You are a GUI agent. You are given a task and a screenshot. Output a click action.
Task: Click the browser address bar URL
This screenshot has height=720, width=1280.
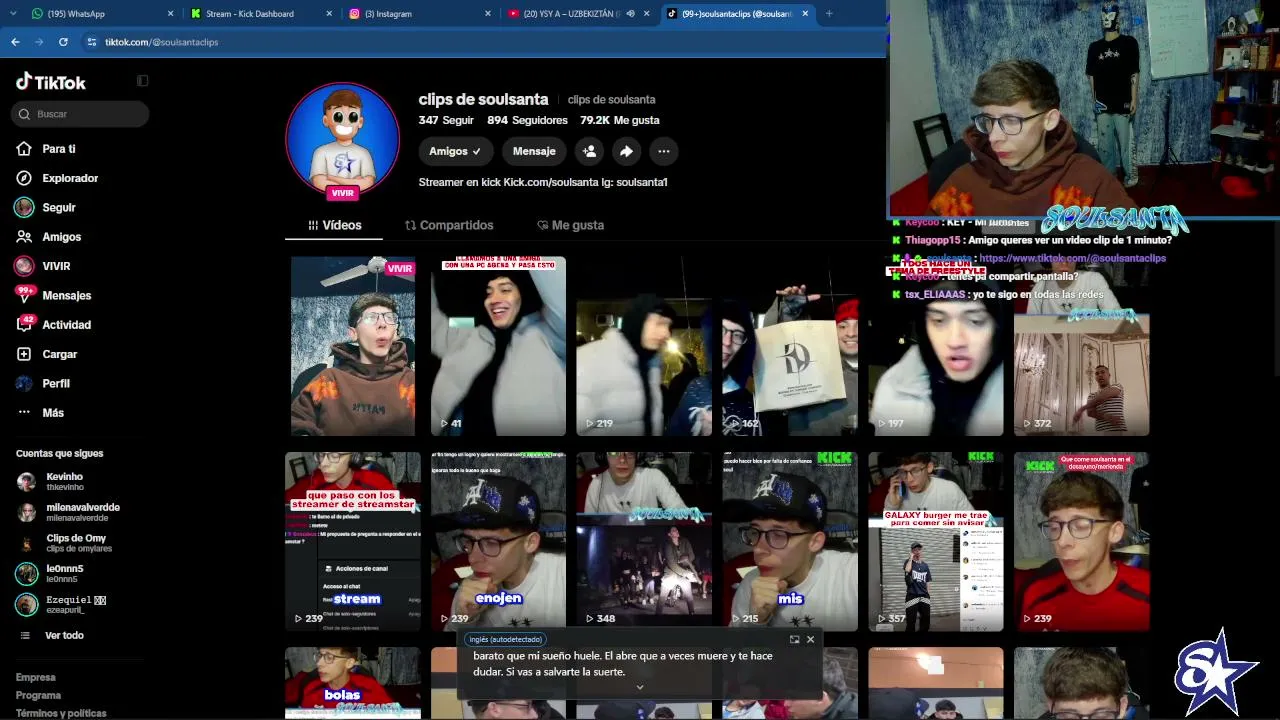(161, 42)
